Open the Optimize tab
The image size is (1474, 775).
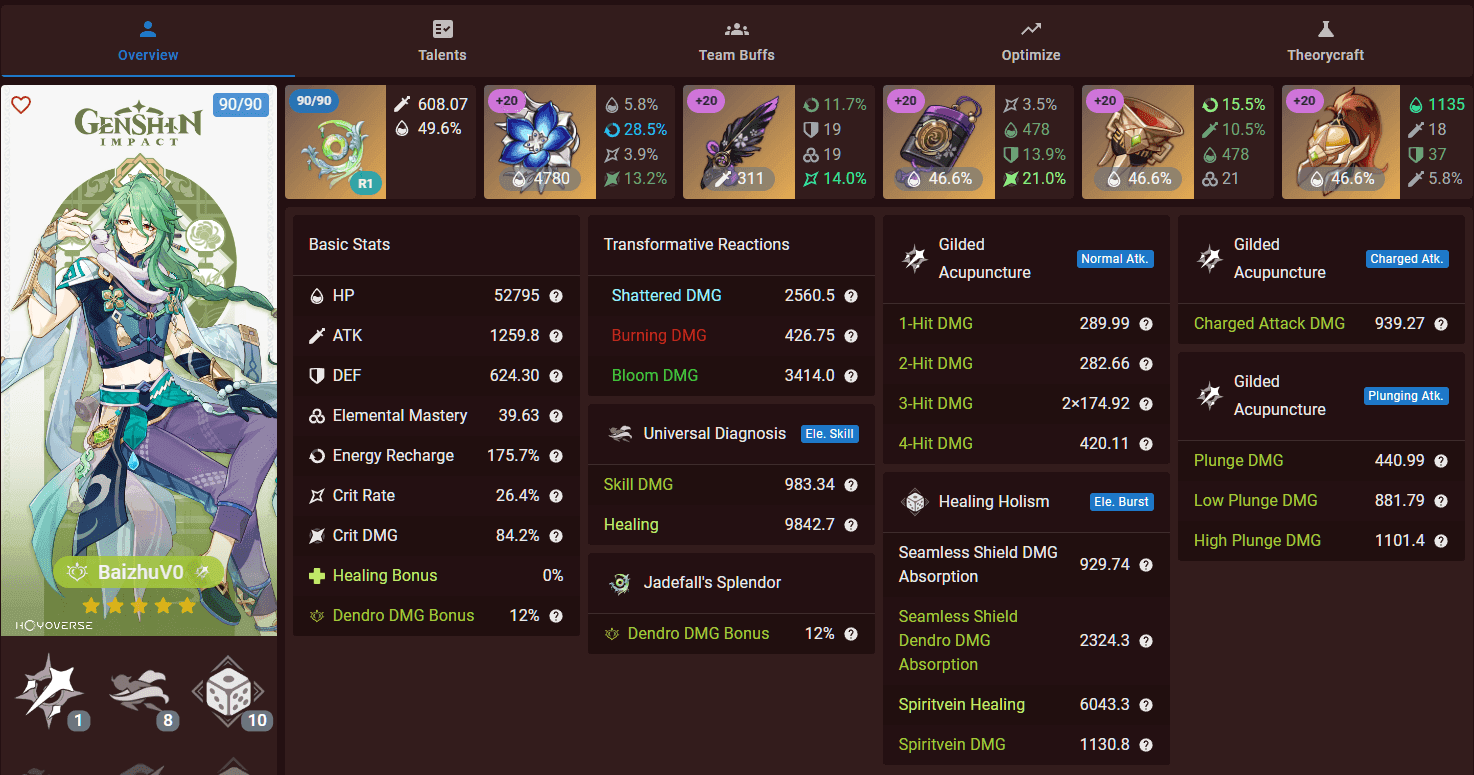point(1031,42)
